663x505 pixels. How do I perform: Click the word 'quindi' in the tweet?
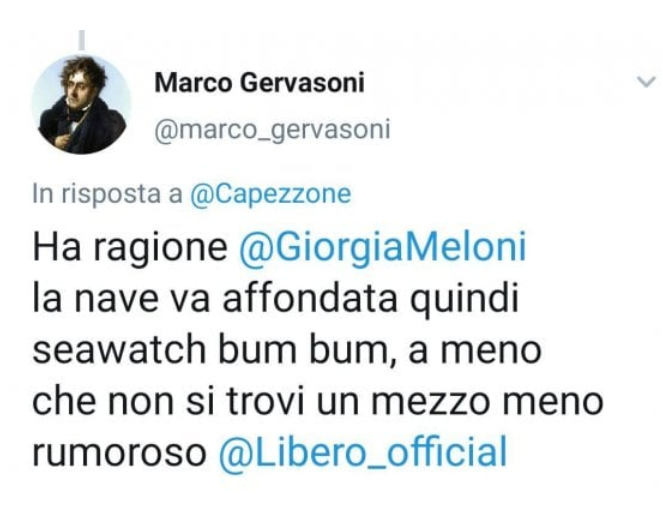[464, 301]
